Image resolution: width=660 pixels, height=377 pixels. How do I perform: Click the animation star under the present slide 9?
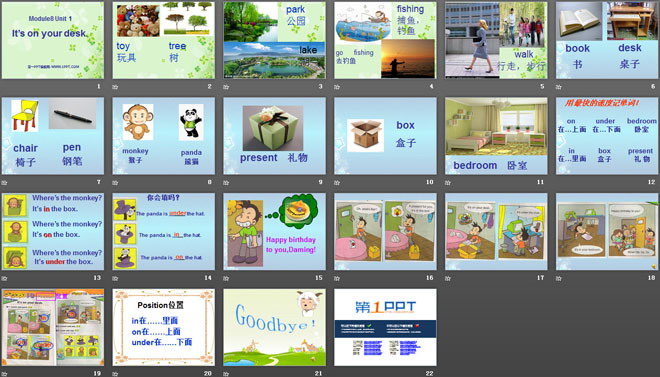click(226, 182)
